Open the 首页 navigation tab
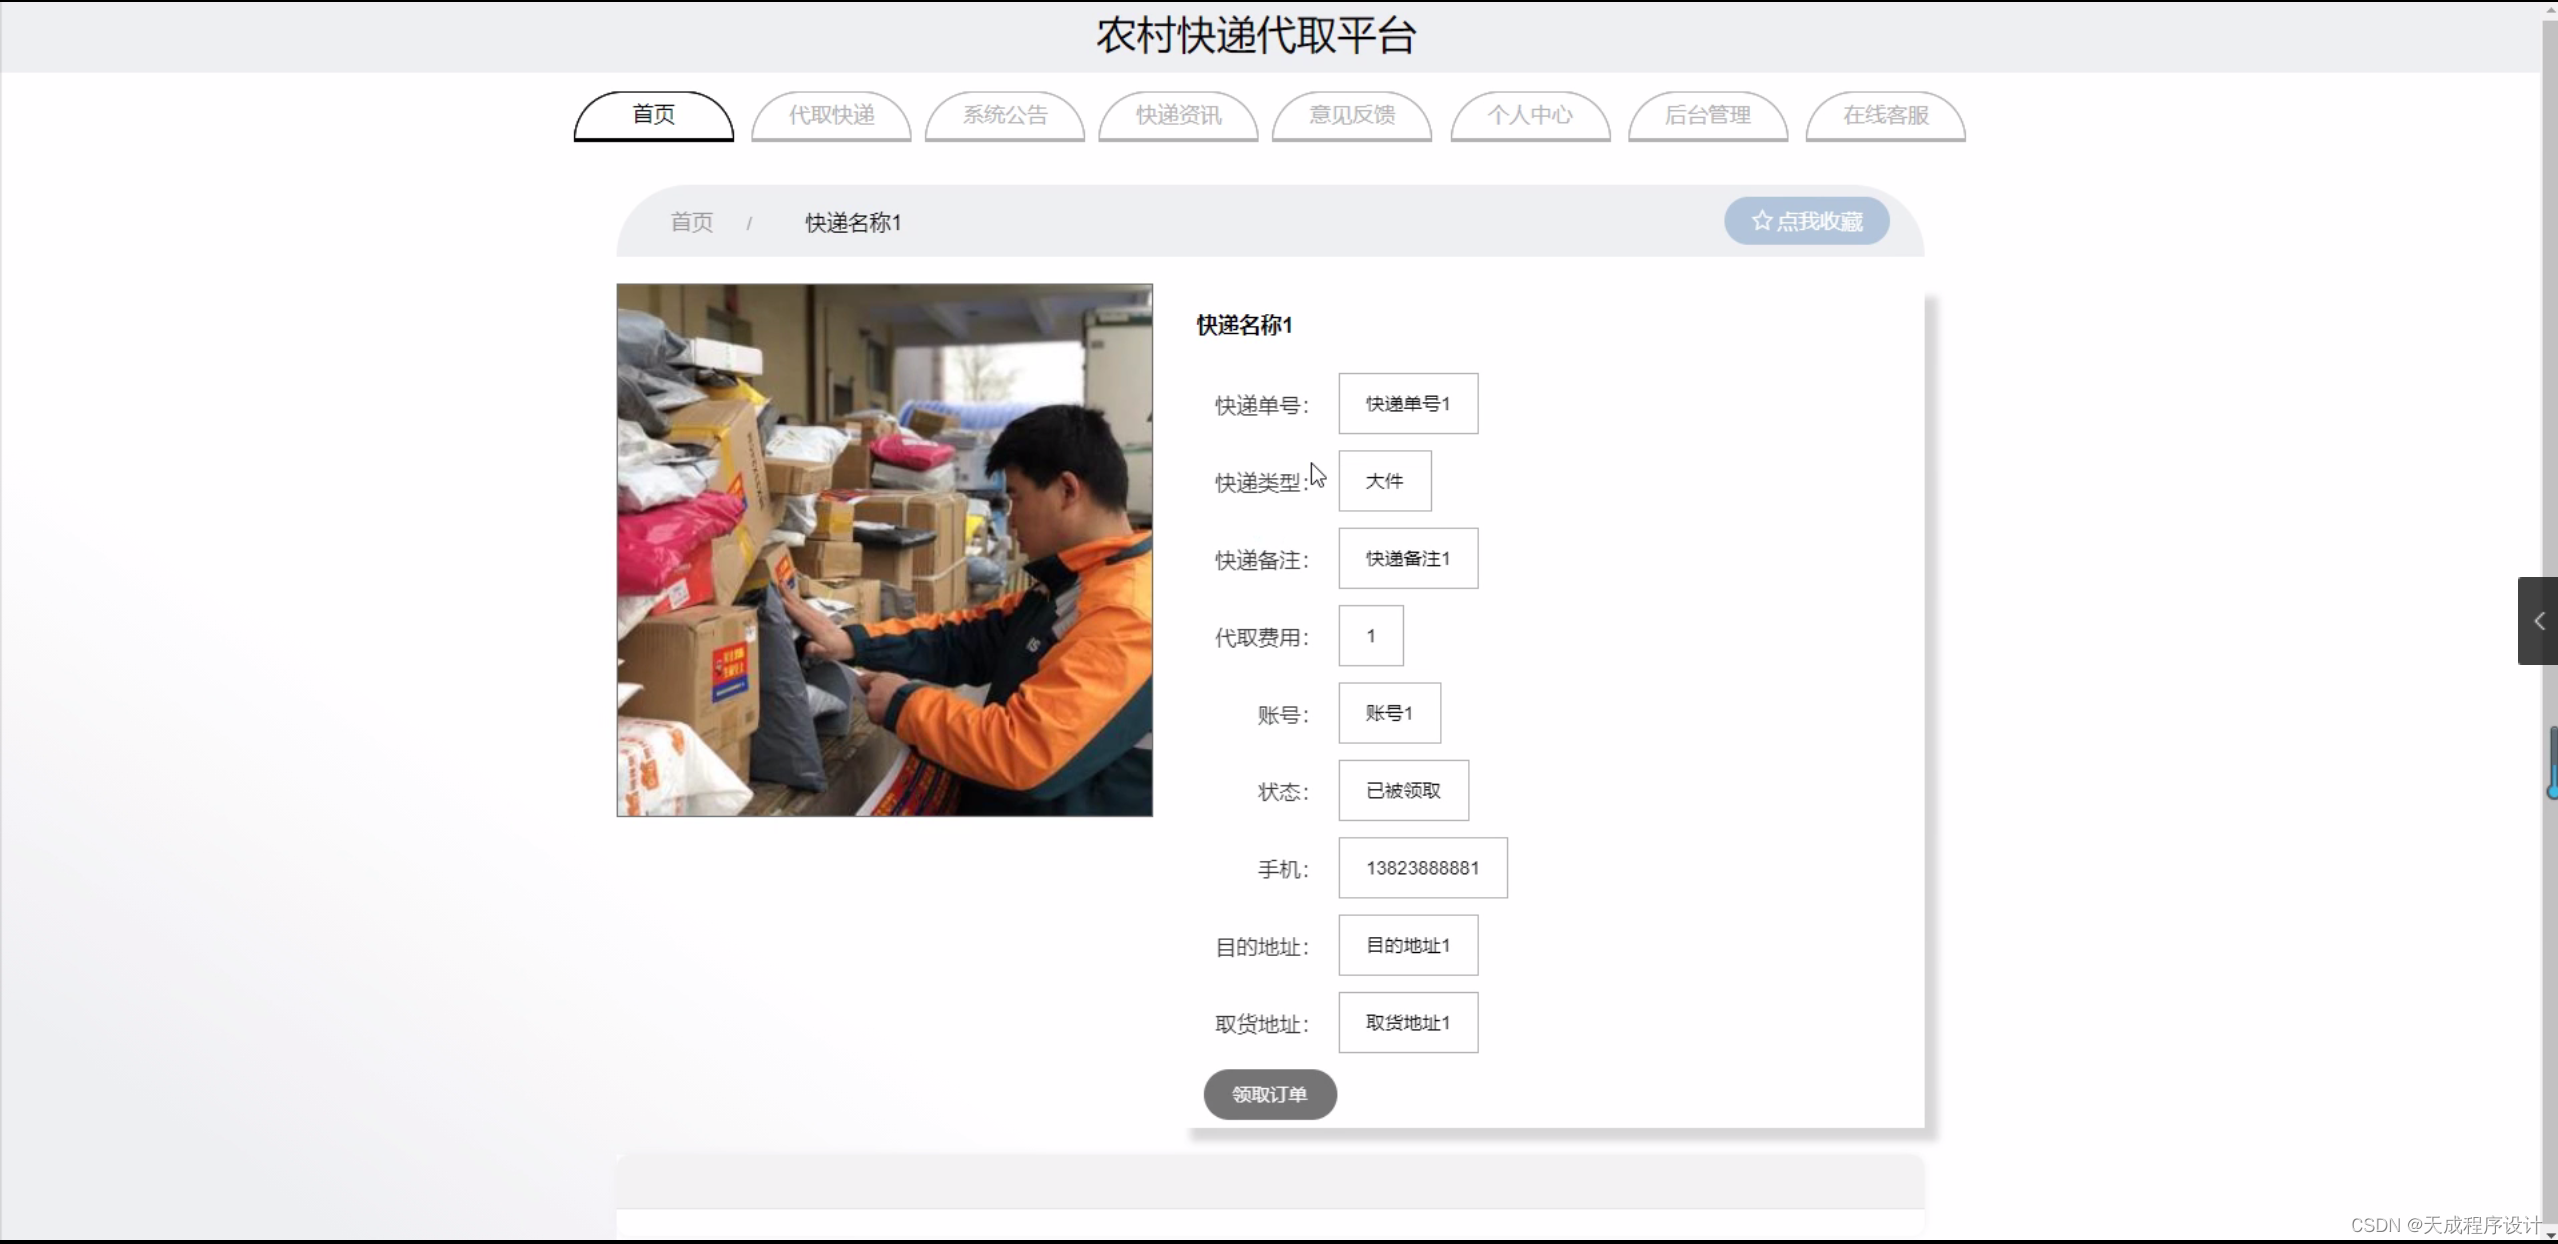This screenshot has height=1244, width=2558. [653, 116]
